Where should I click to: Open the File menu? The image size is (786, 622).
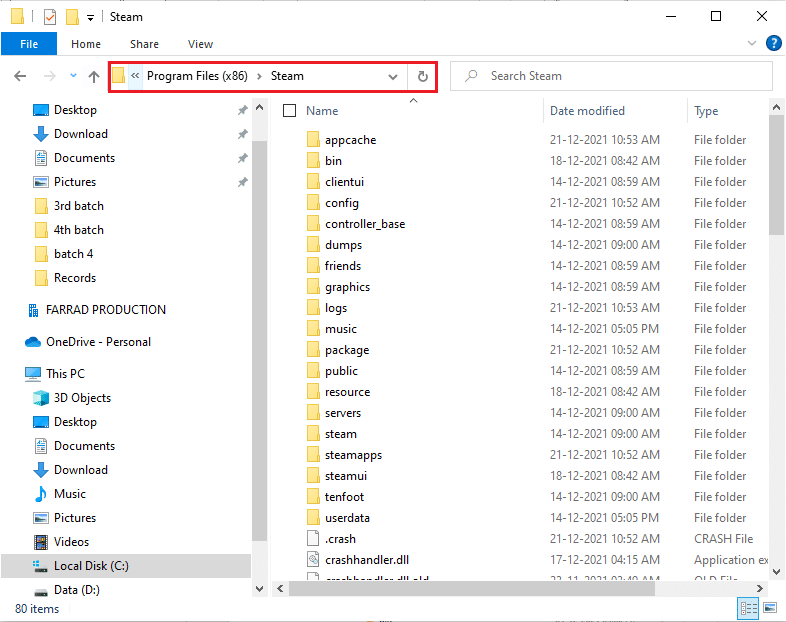29,44
